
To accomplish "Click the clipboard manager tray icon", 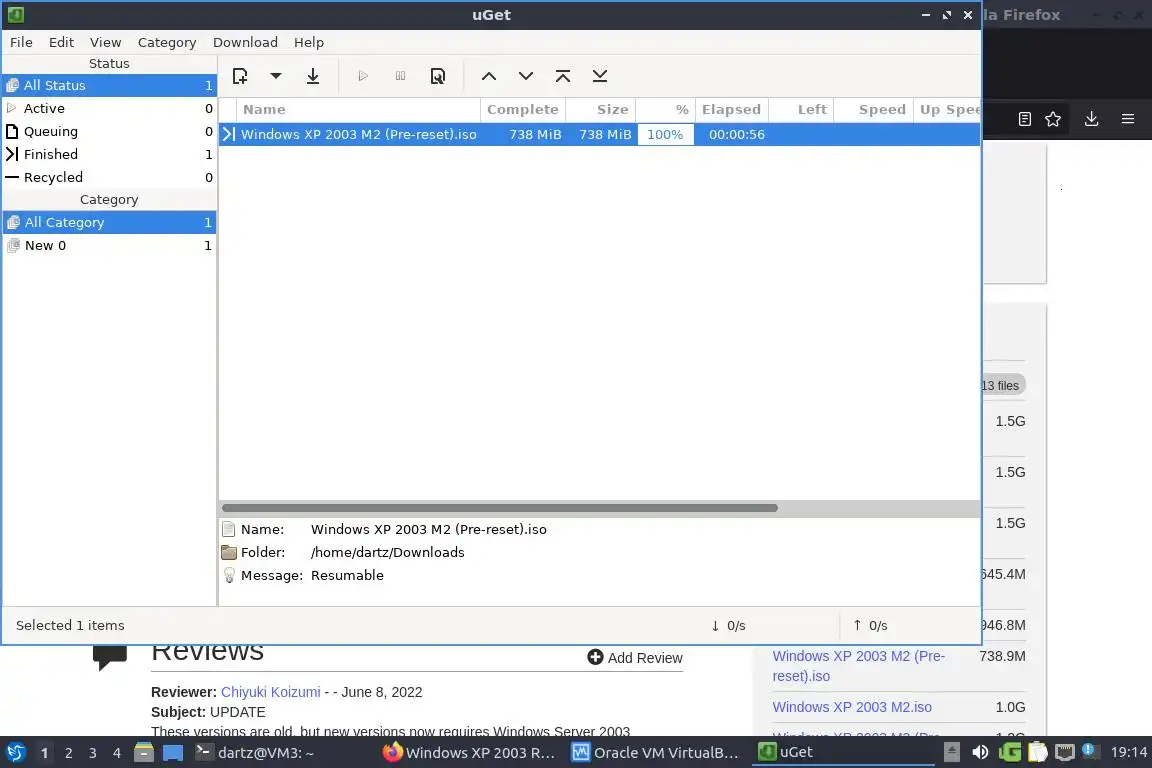I will [x=1037, y=753].
